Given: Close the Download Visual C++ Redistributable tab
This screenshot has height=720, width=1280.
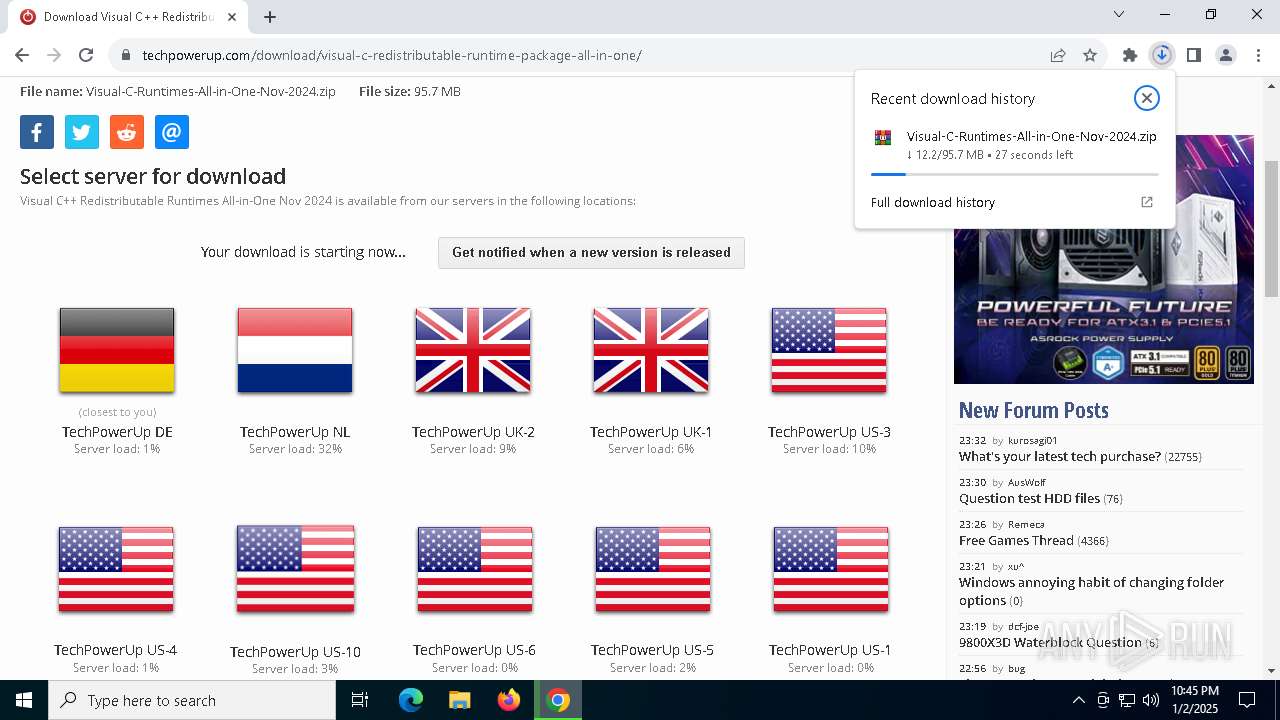Looking at the screenshot, I should tap(233, 16).
